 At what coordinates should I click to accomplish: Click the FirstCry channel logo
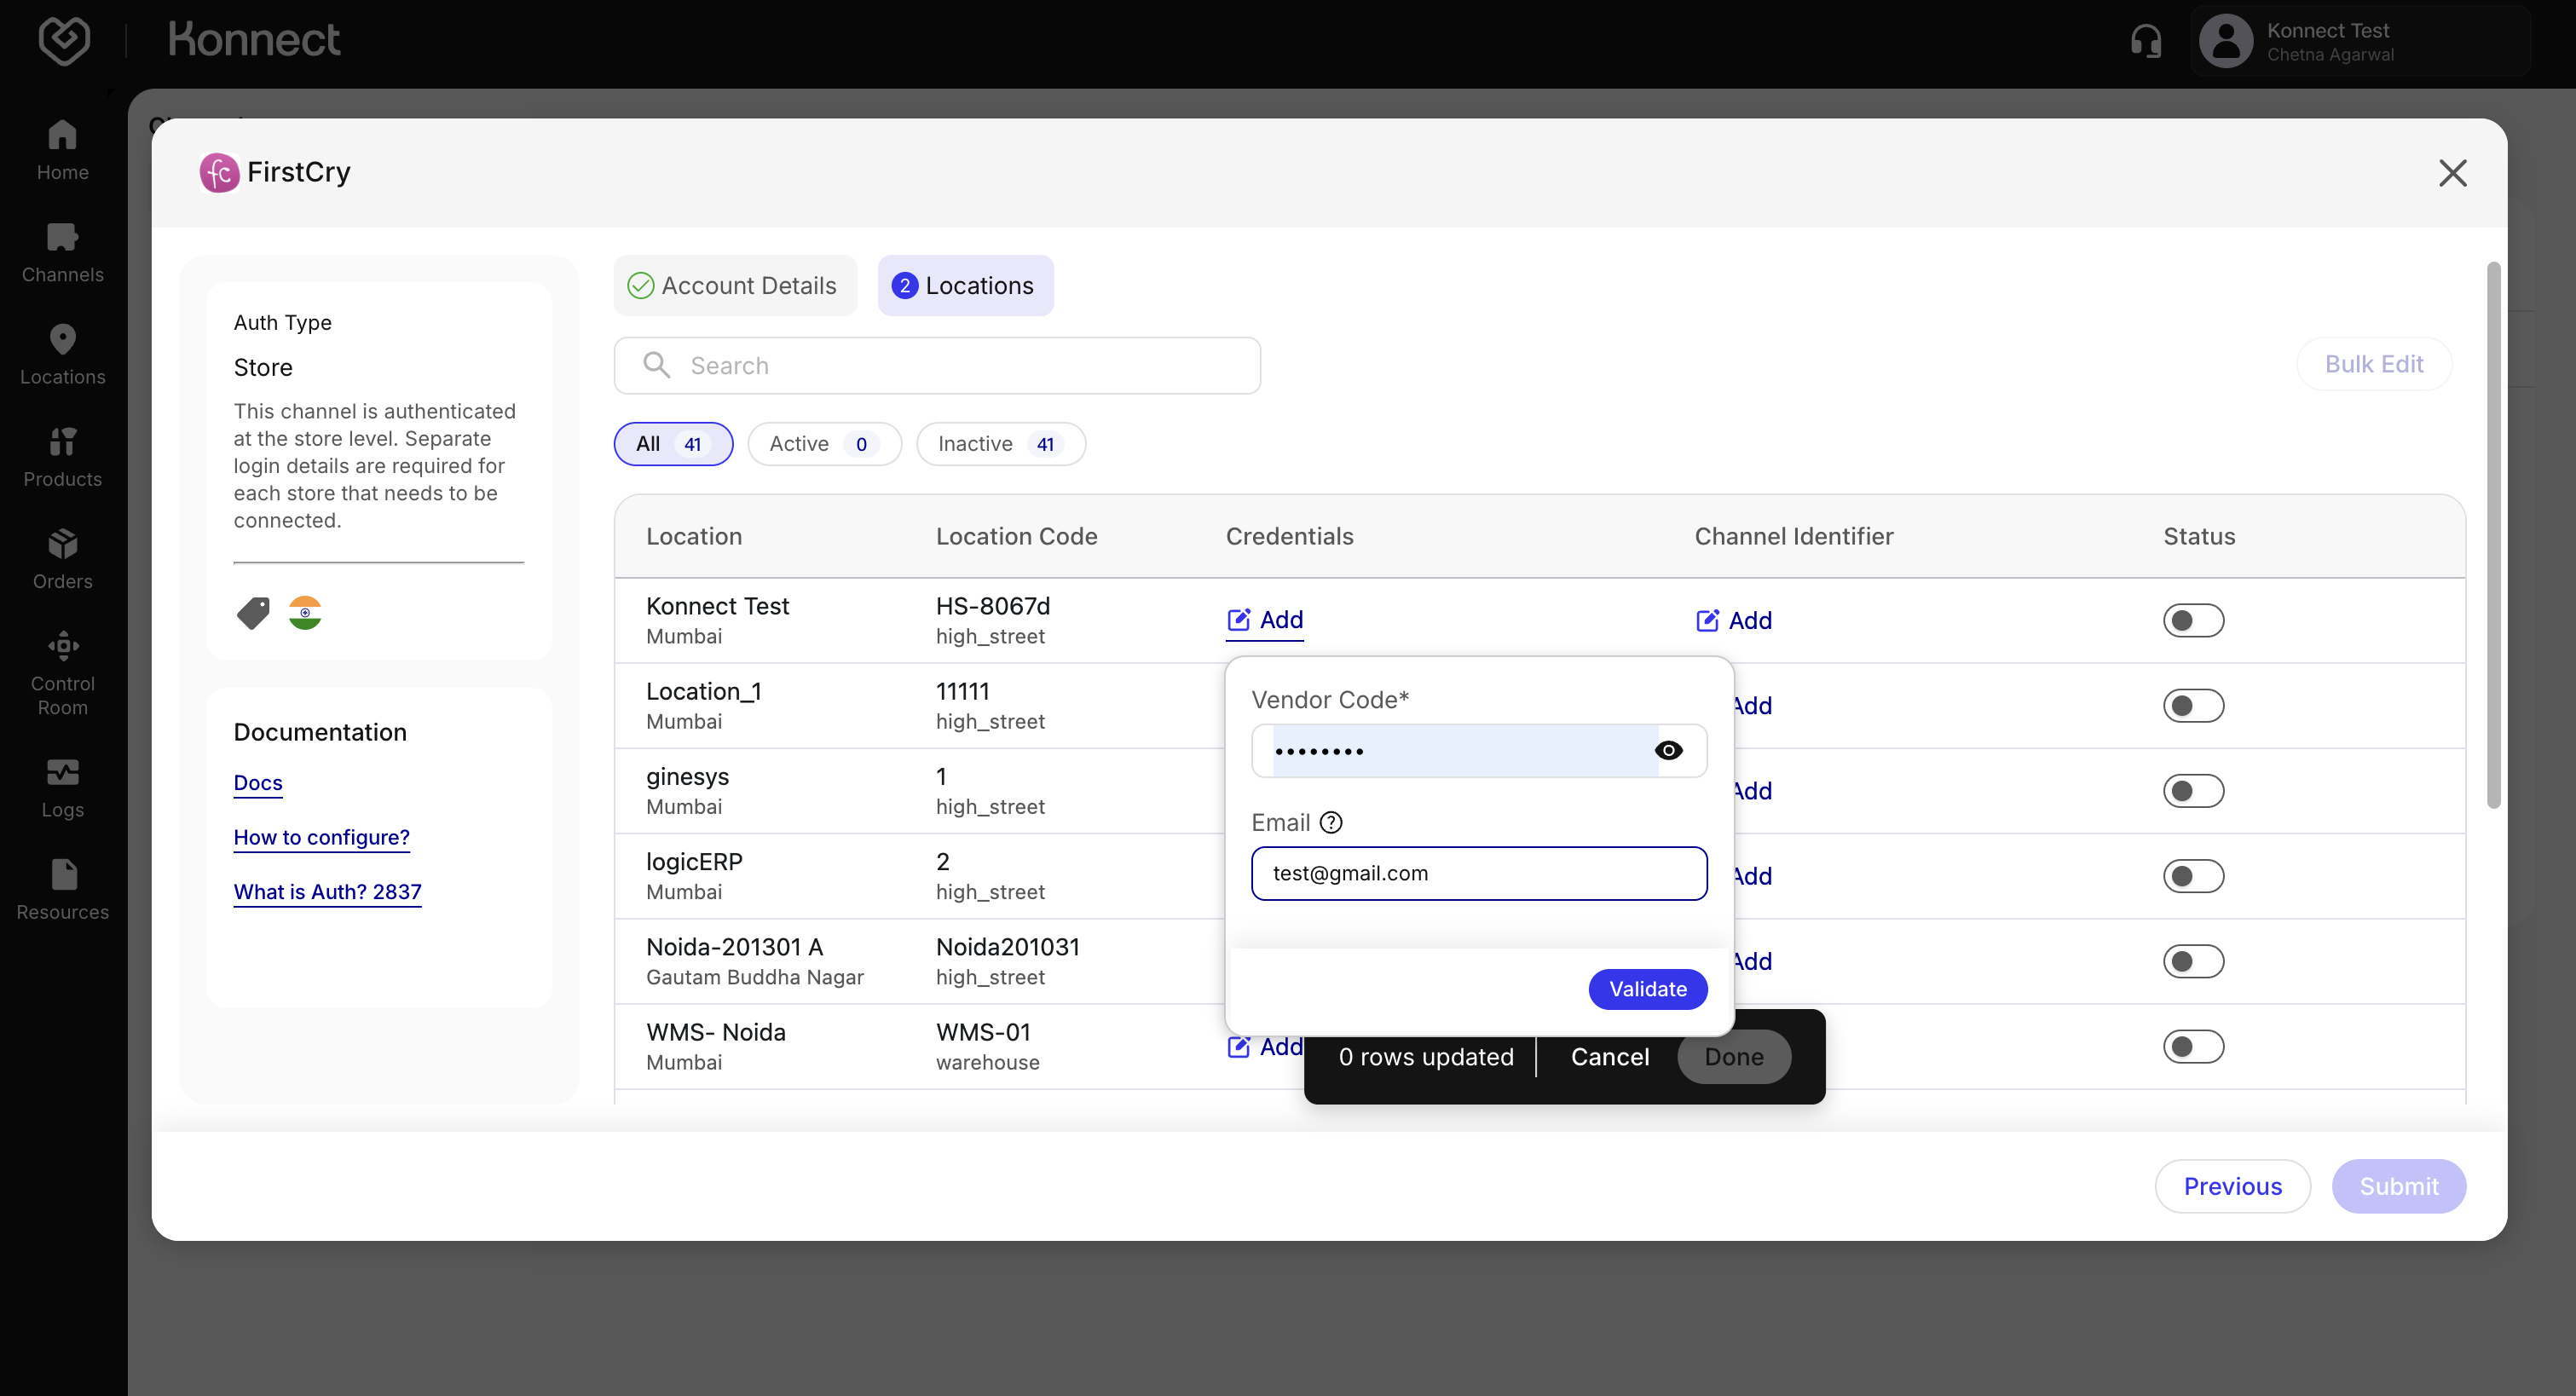[219, 172]
